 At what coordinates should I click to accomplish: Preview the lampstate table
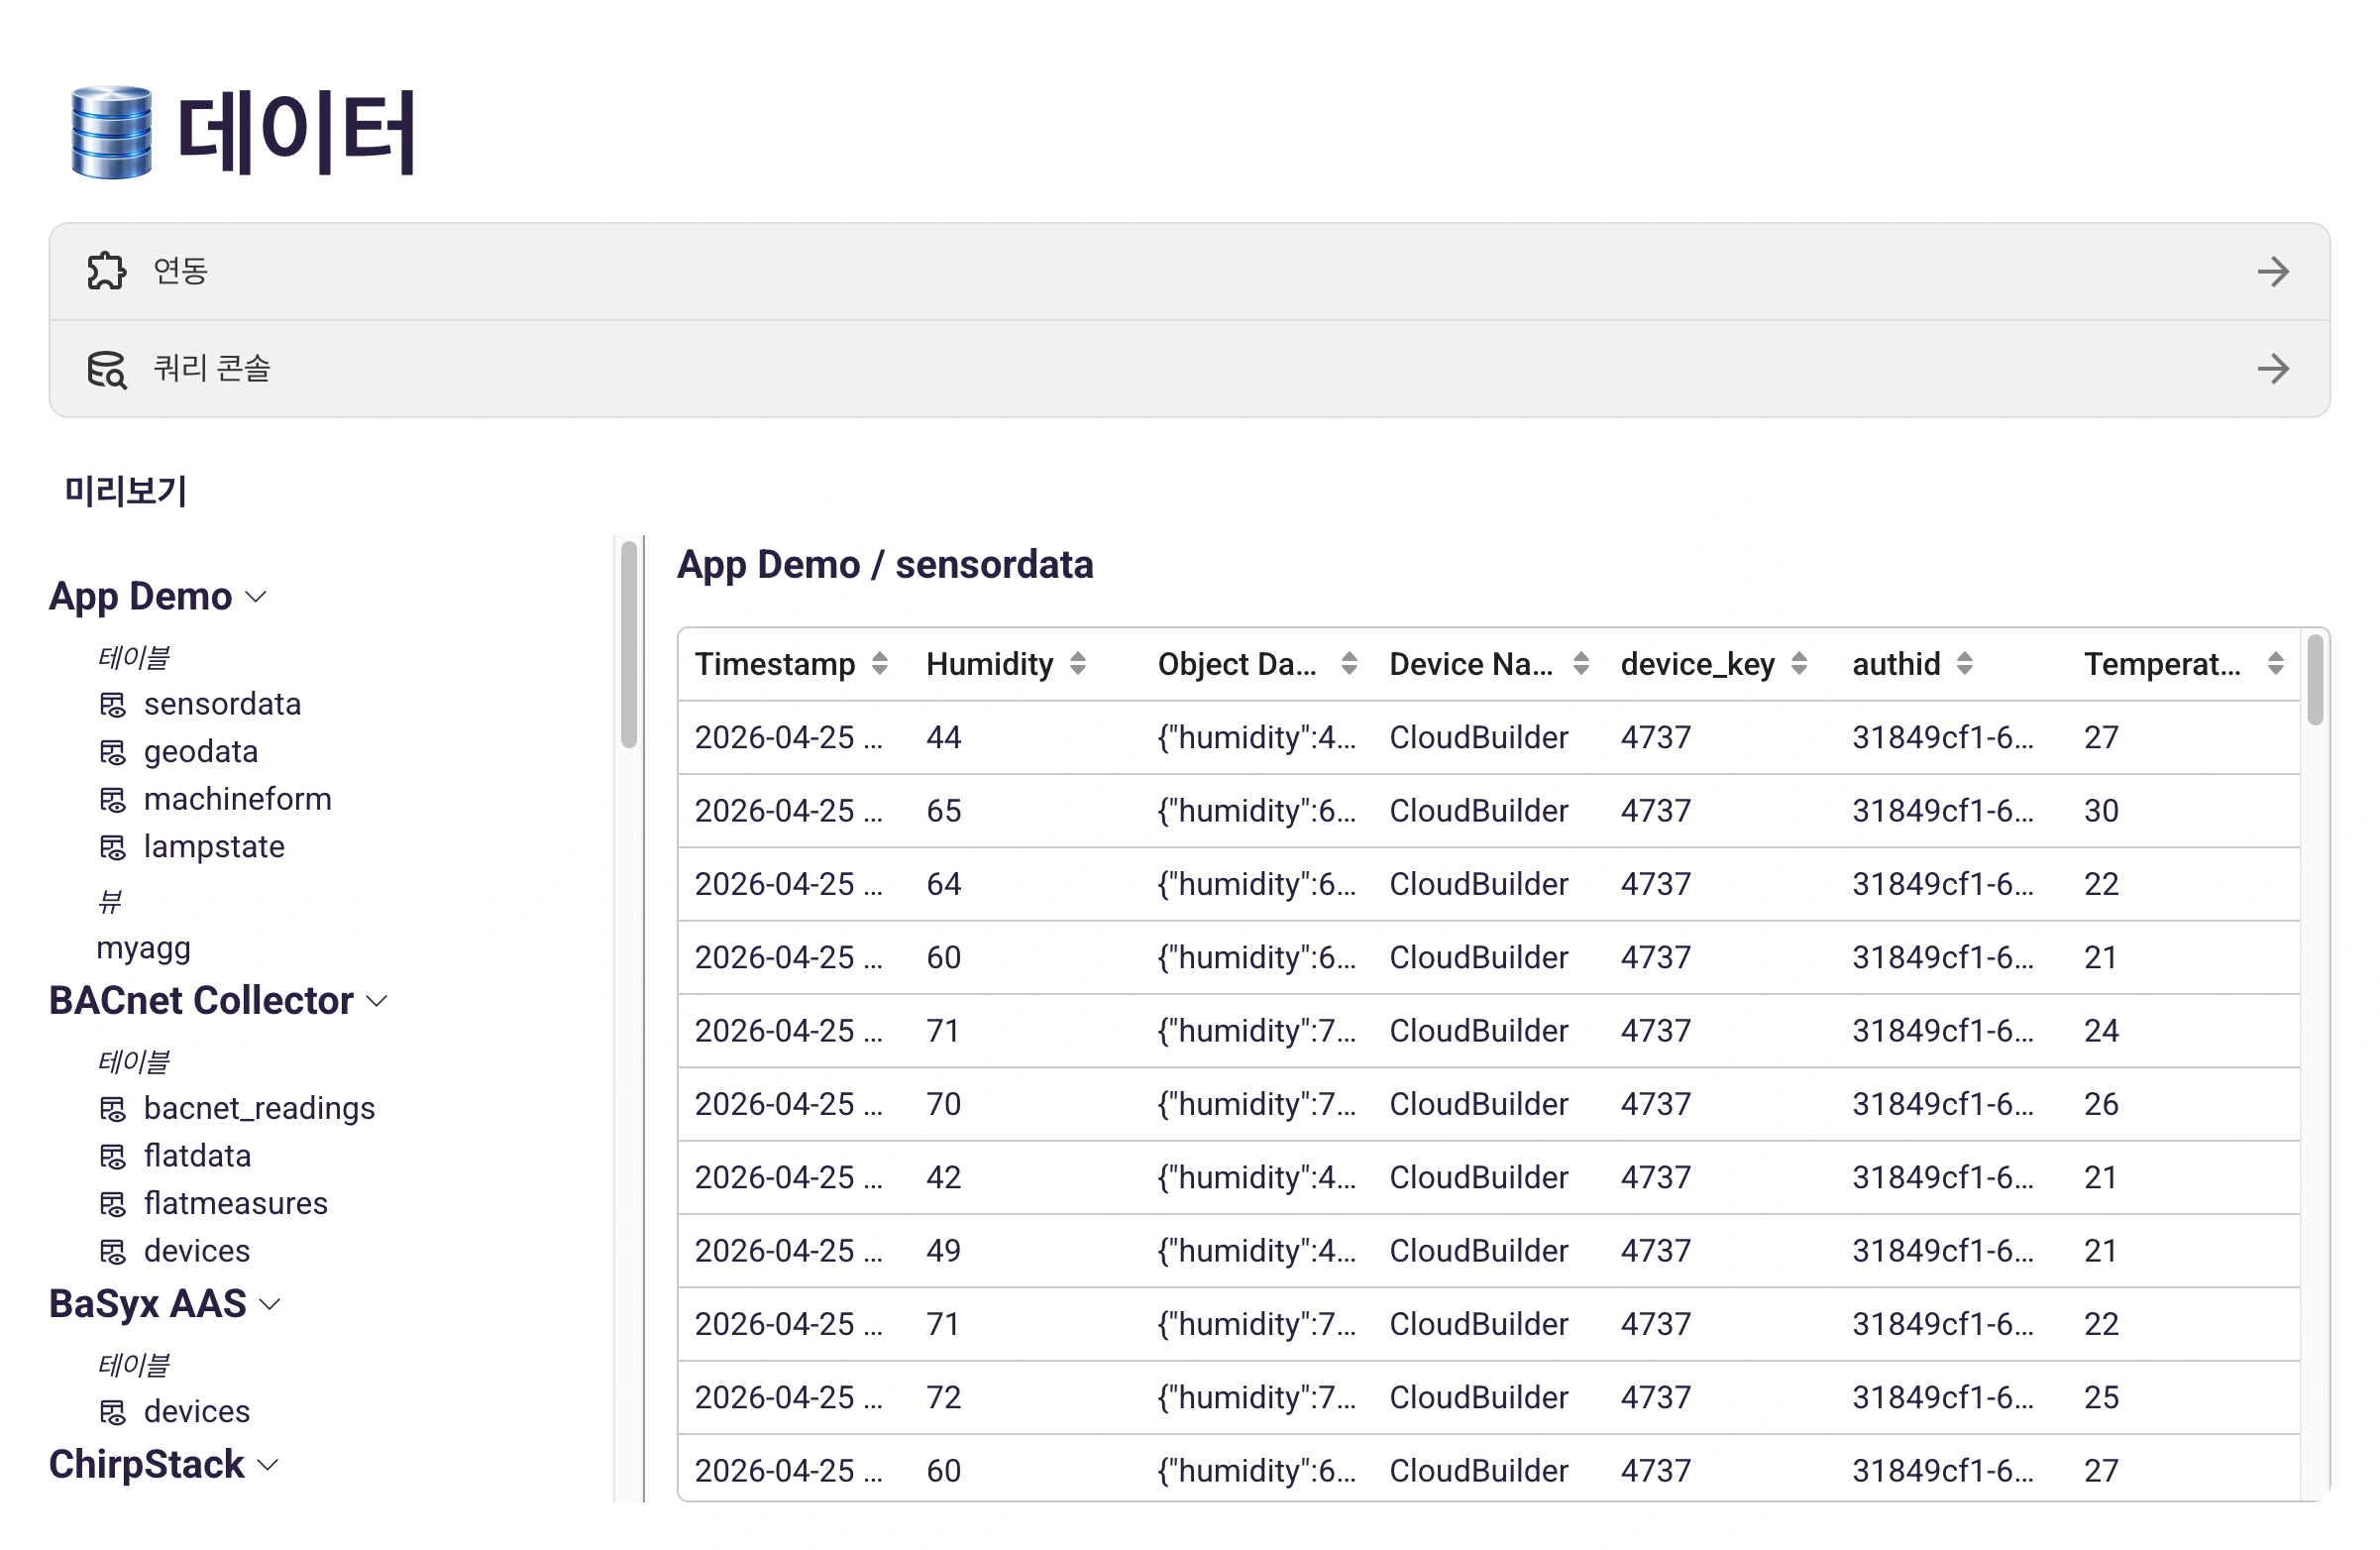(x=214, y=847)
